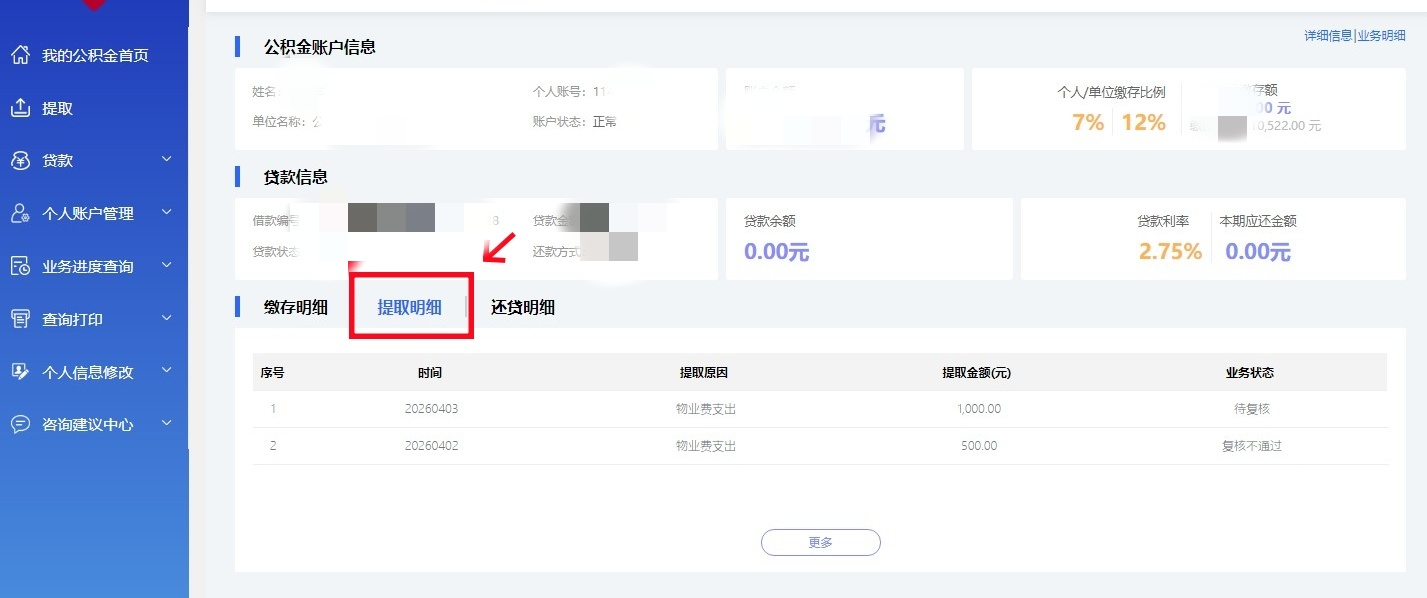Switch to the 缴存明细 tab
This screenshot has width=1427, height=598.
[x=295, y=308]
